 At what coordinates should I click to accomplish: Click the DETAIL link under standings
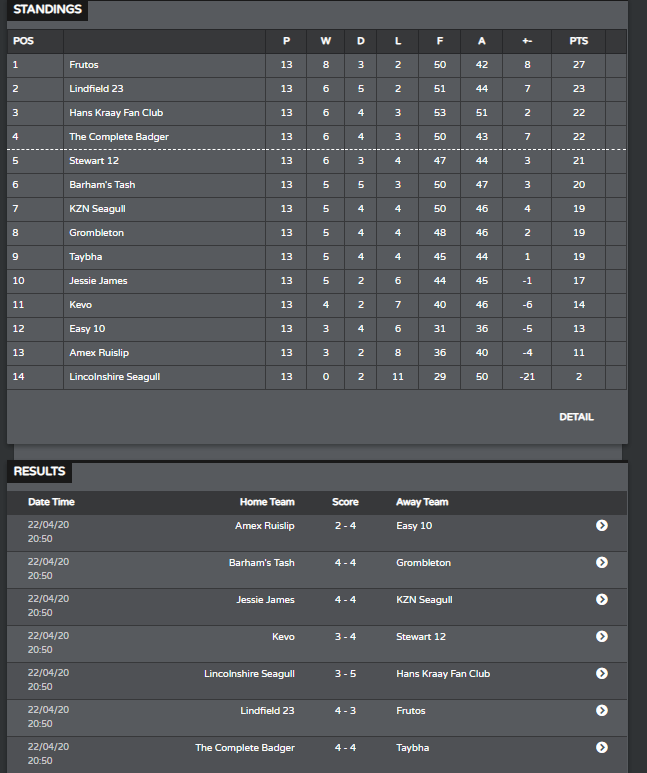576,417
